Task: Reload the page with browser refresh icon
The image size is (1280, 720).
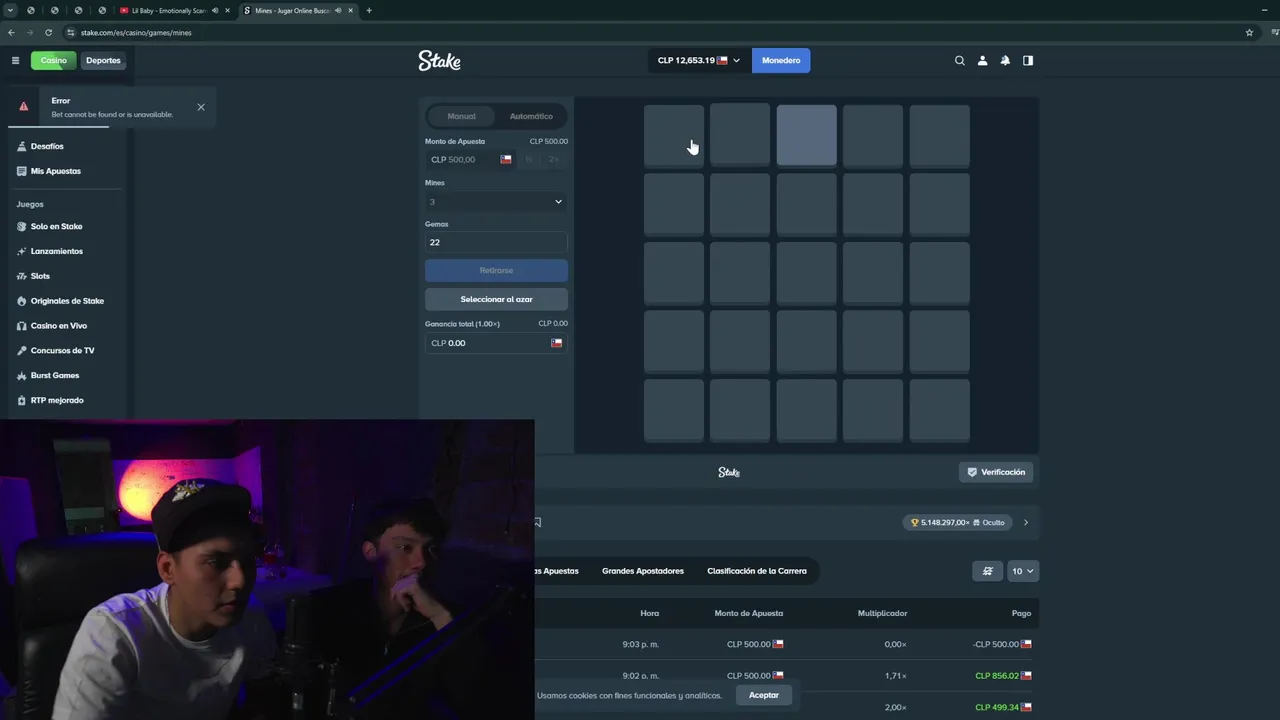Action: [48, 32]
